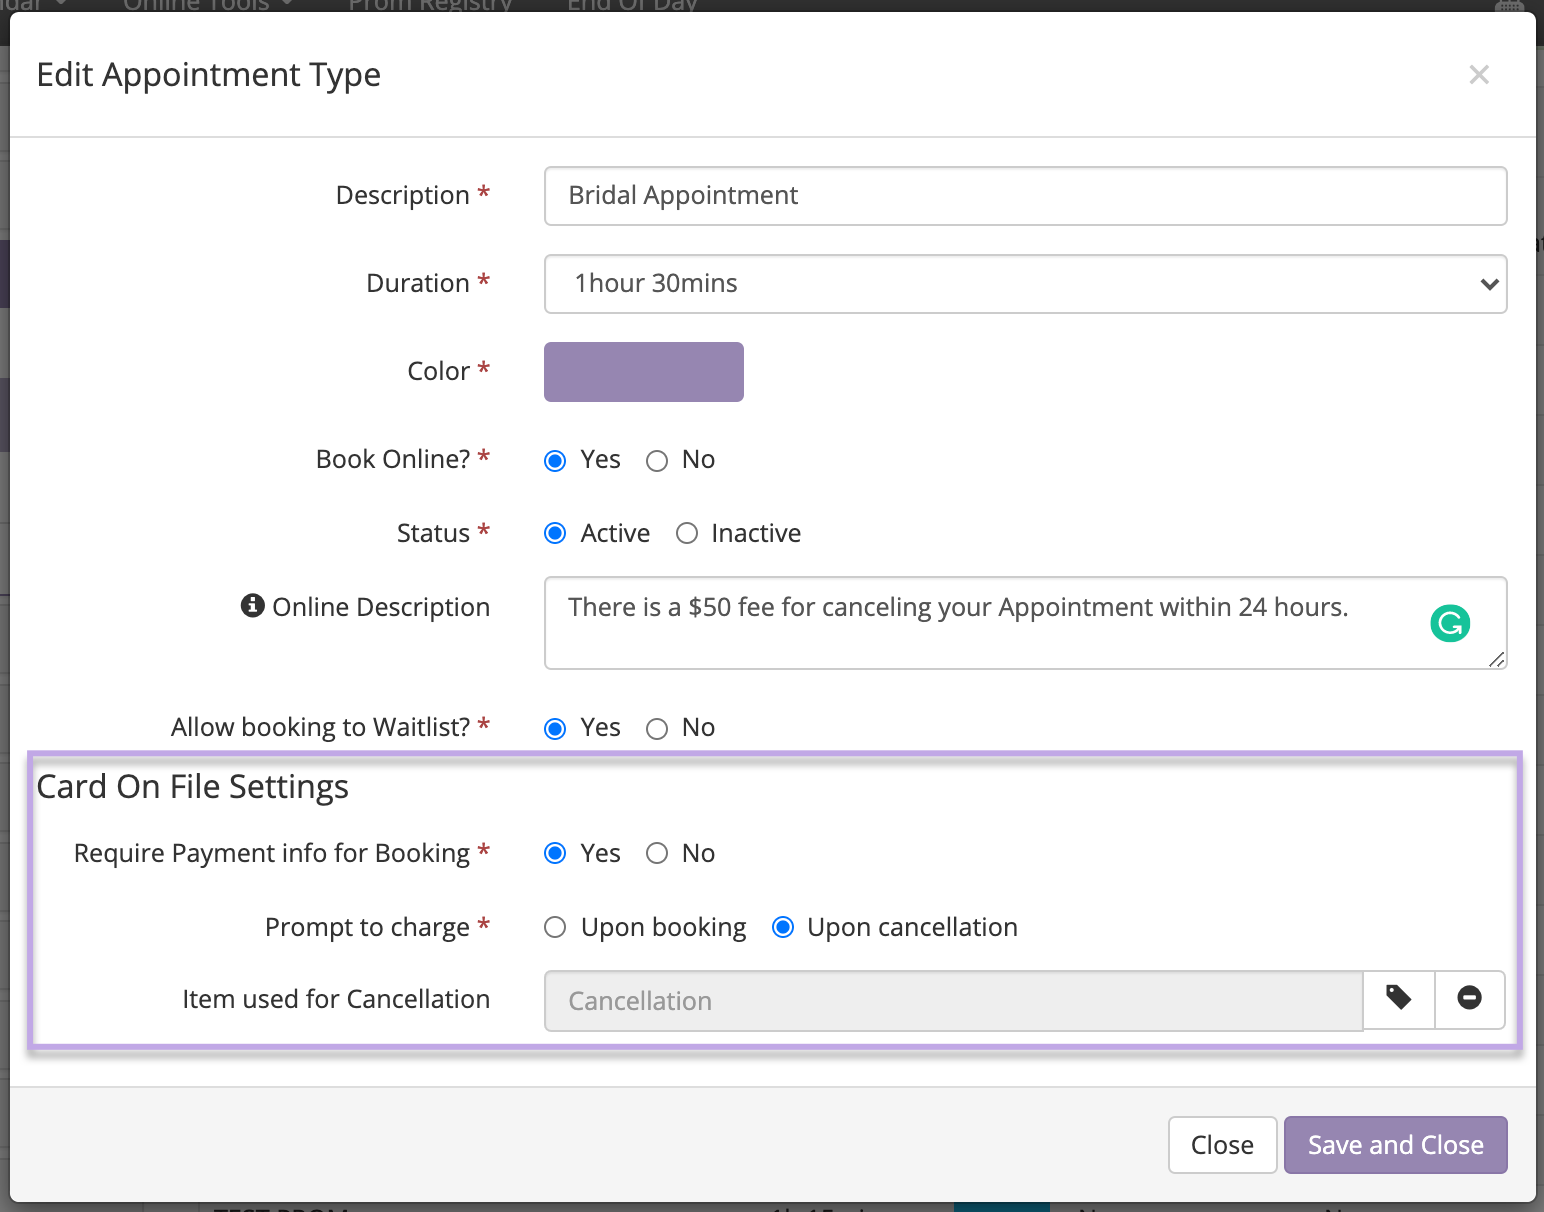1544x1212 pixels.
Task: Click the remove (minus) icon for Cancellation item
Action: [1469, 999]
